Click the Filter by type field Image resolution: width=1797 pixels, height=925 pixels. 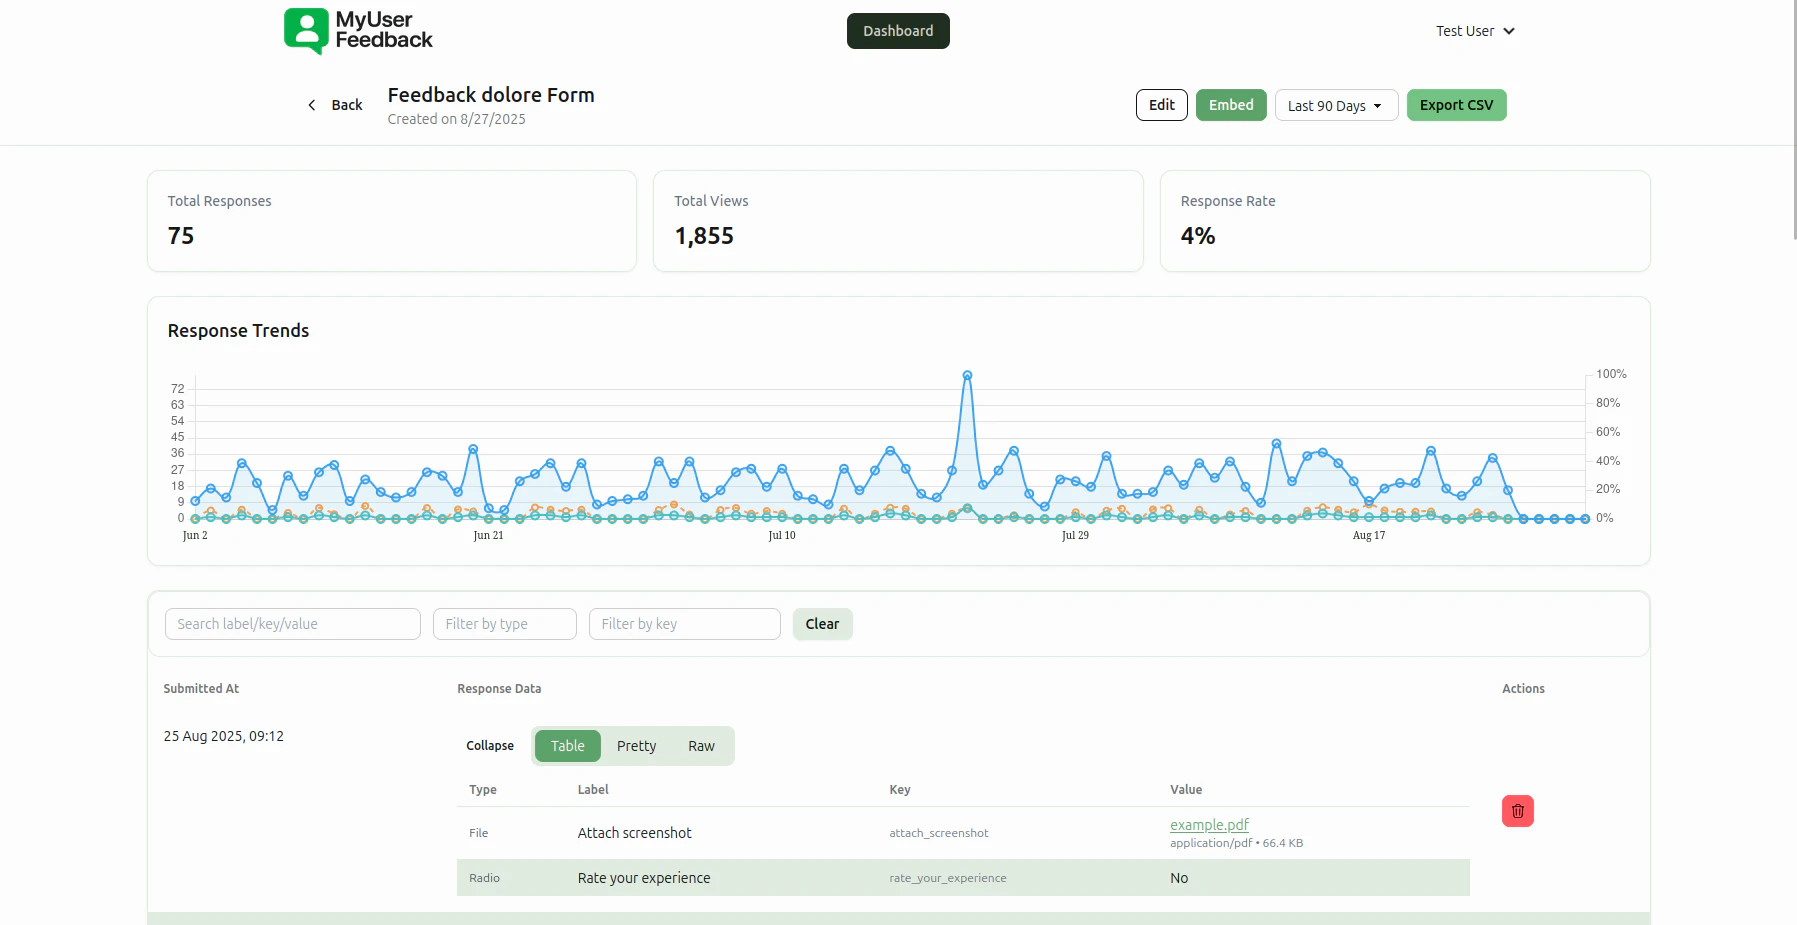(504, 623)
